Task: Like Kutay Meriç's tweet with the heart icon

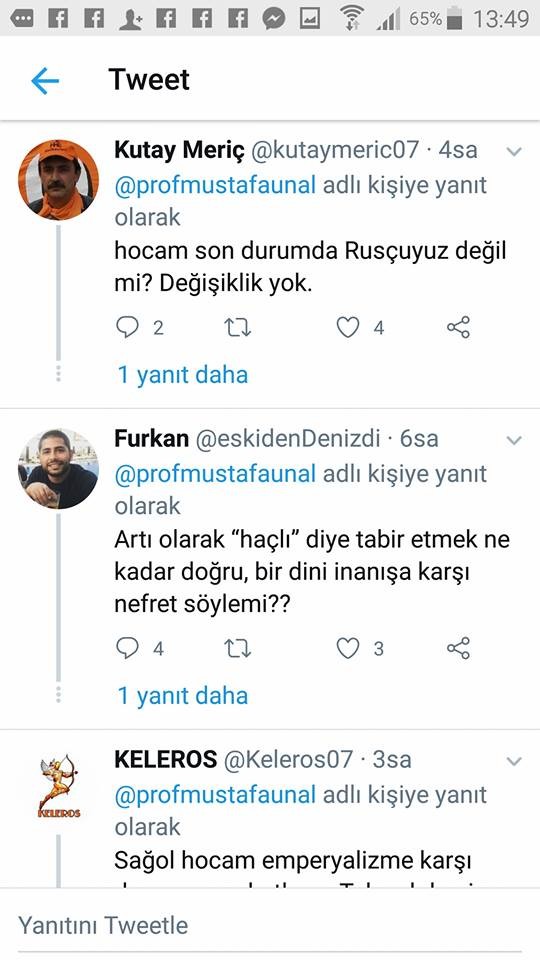Action: point(348,328)
